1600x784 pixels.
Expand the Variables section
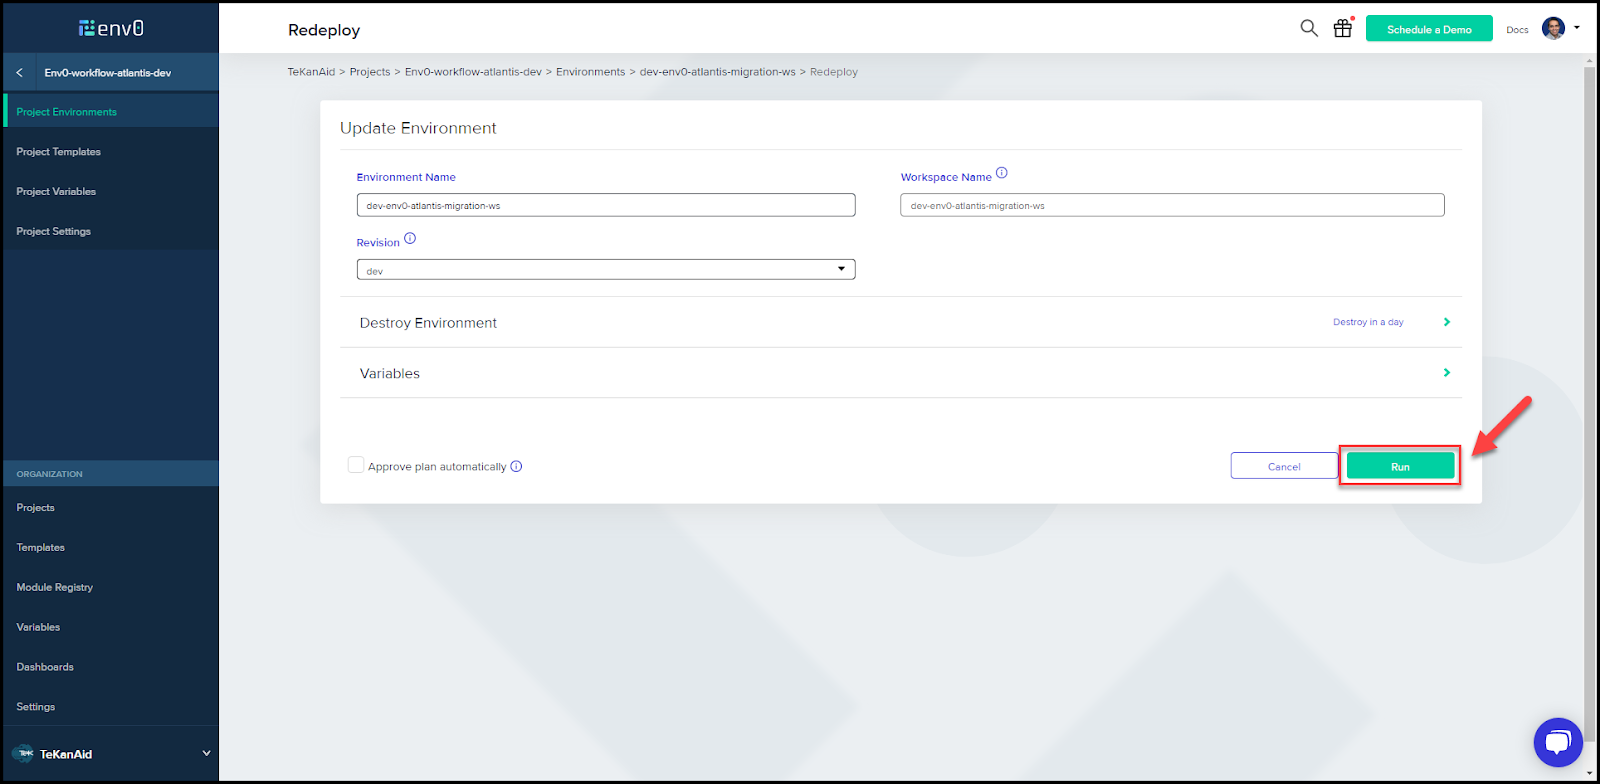click(901, 373)
